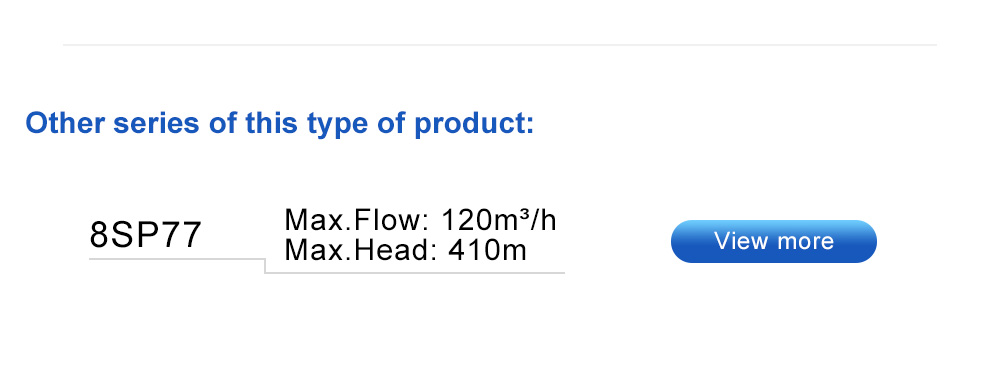This screenshot has width=1000, height=384.
Task: Click the 'Other series of this type' heading
Action: (x=279, y=122)
